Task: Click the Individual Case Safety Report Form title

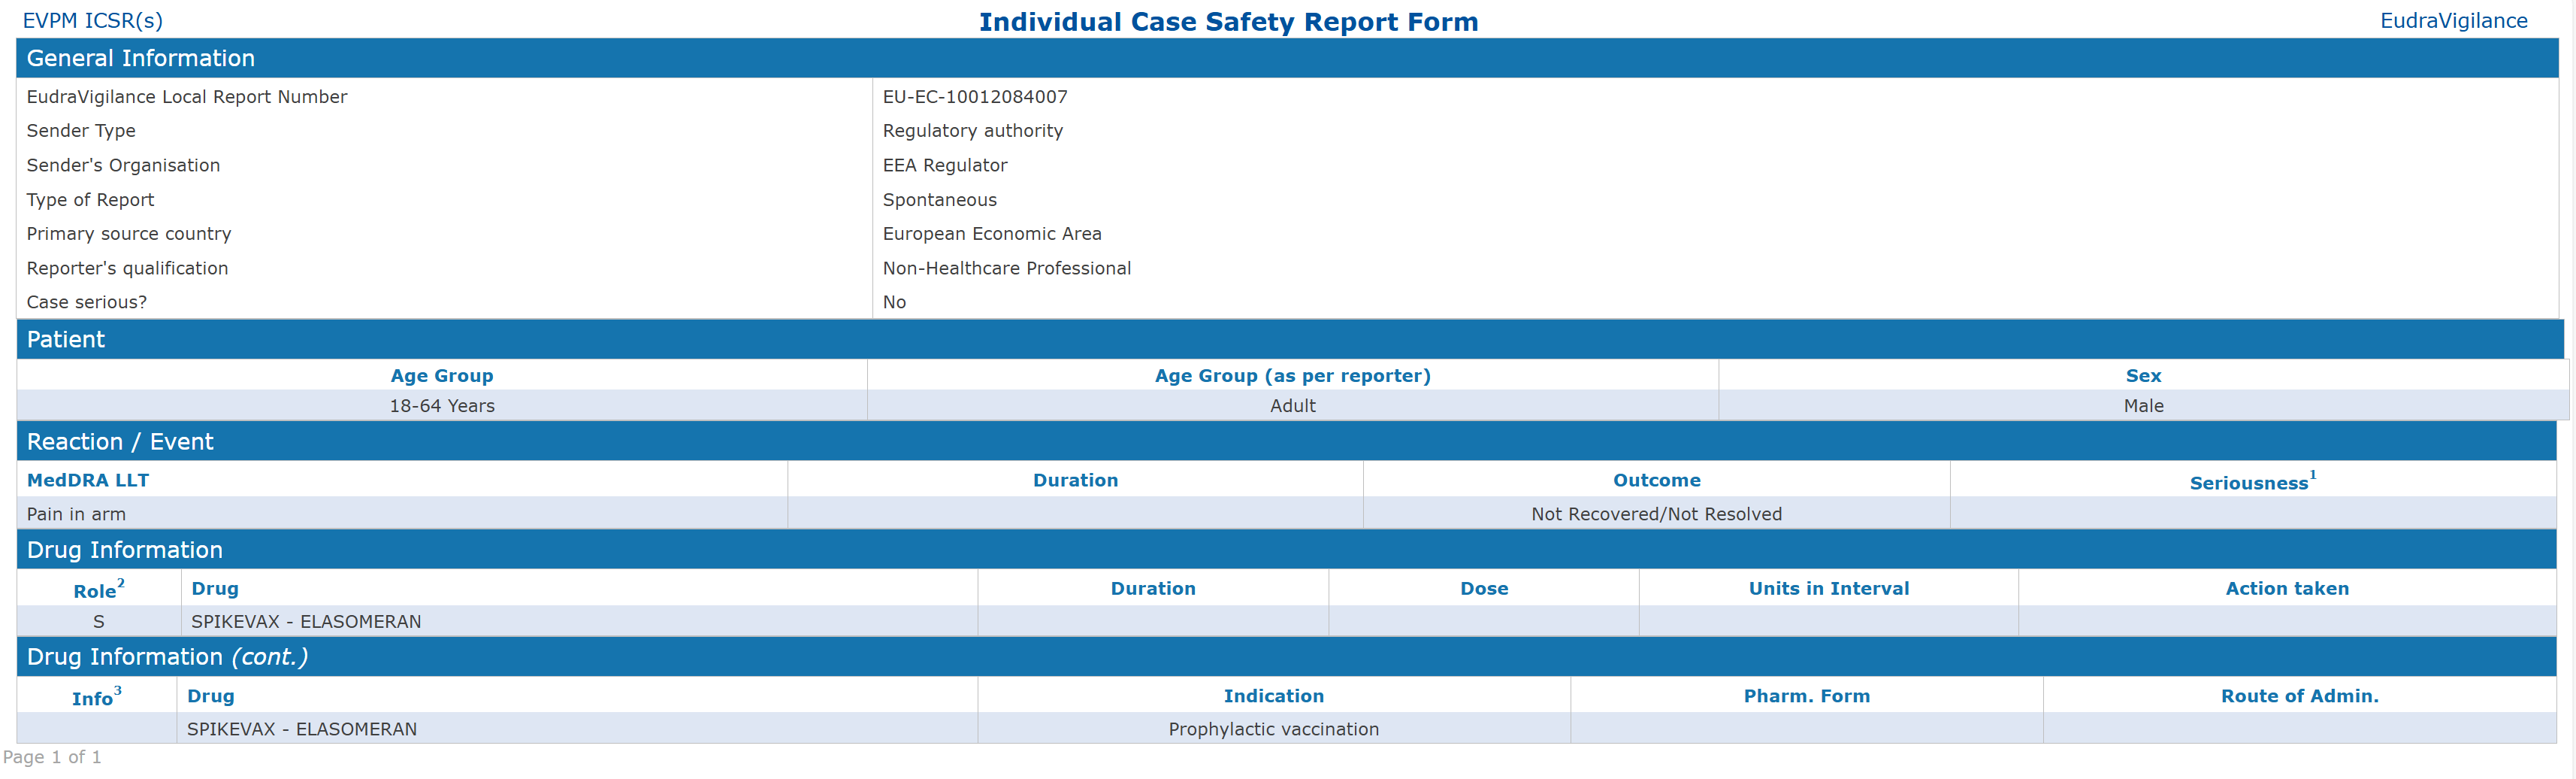Action: (x=1228, y=22)
